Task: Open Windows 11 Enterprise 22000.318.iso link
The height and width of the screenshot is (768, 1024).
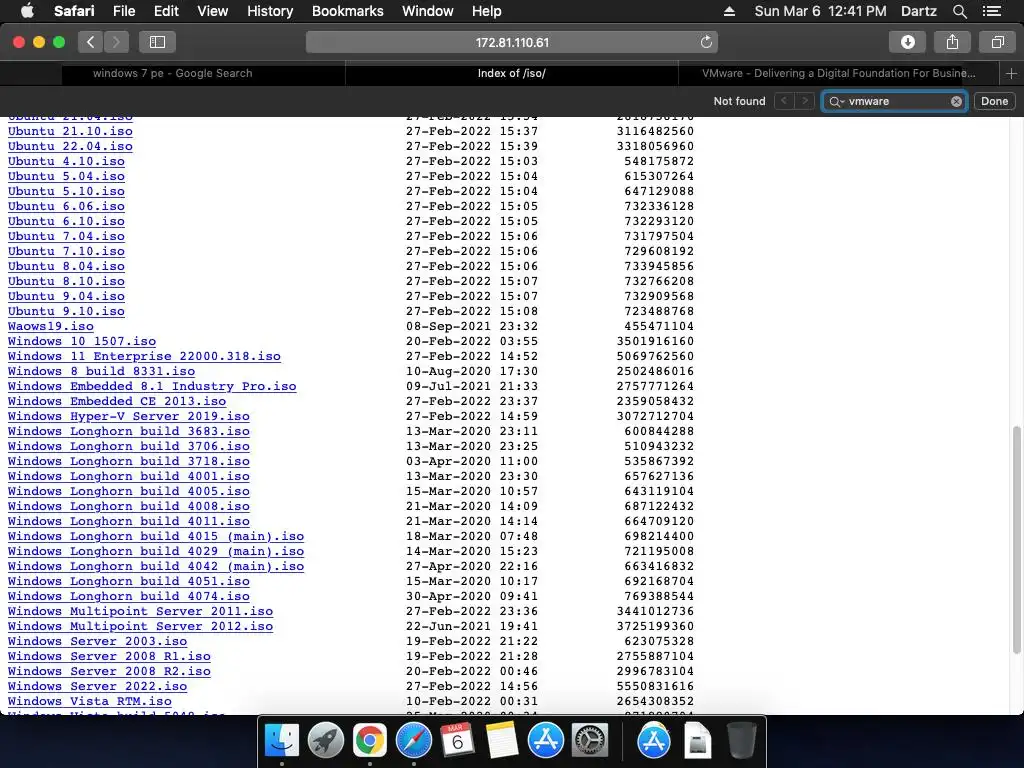Action: tap(144, 356)
